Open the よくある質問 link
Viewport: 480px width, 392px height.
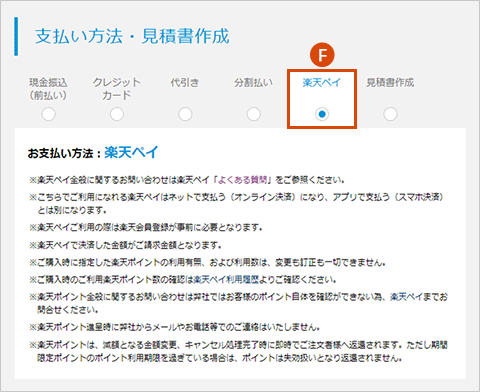[x=244, y=180]
